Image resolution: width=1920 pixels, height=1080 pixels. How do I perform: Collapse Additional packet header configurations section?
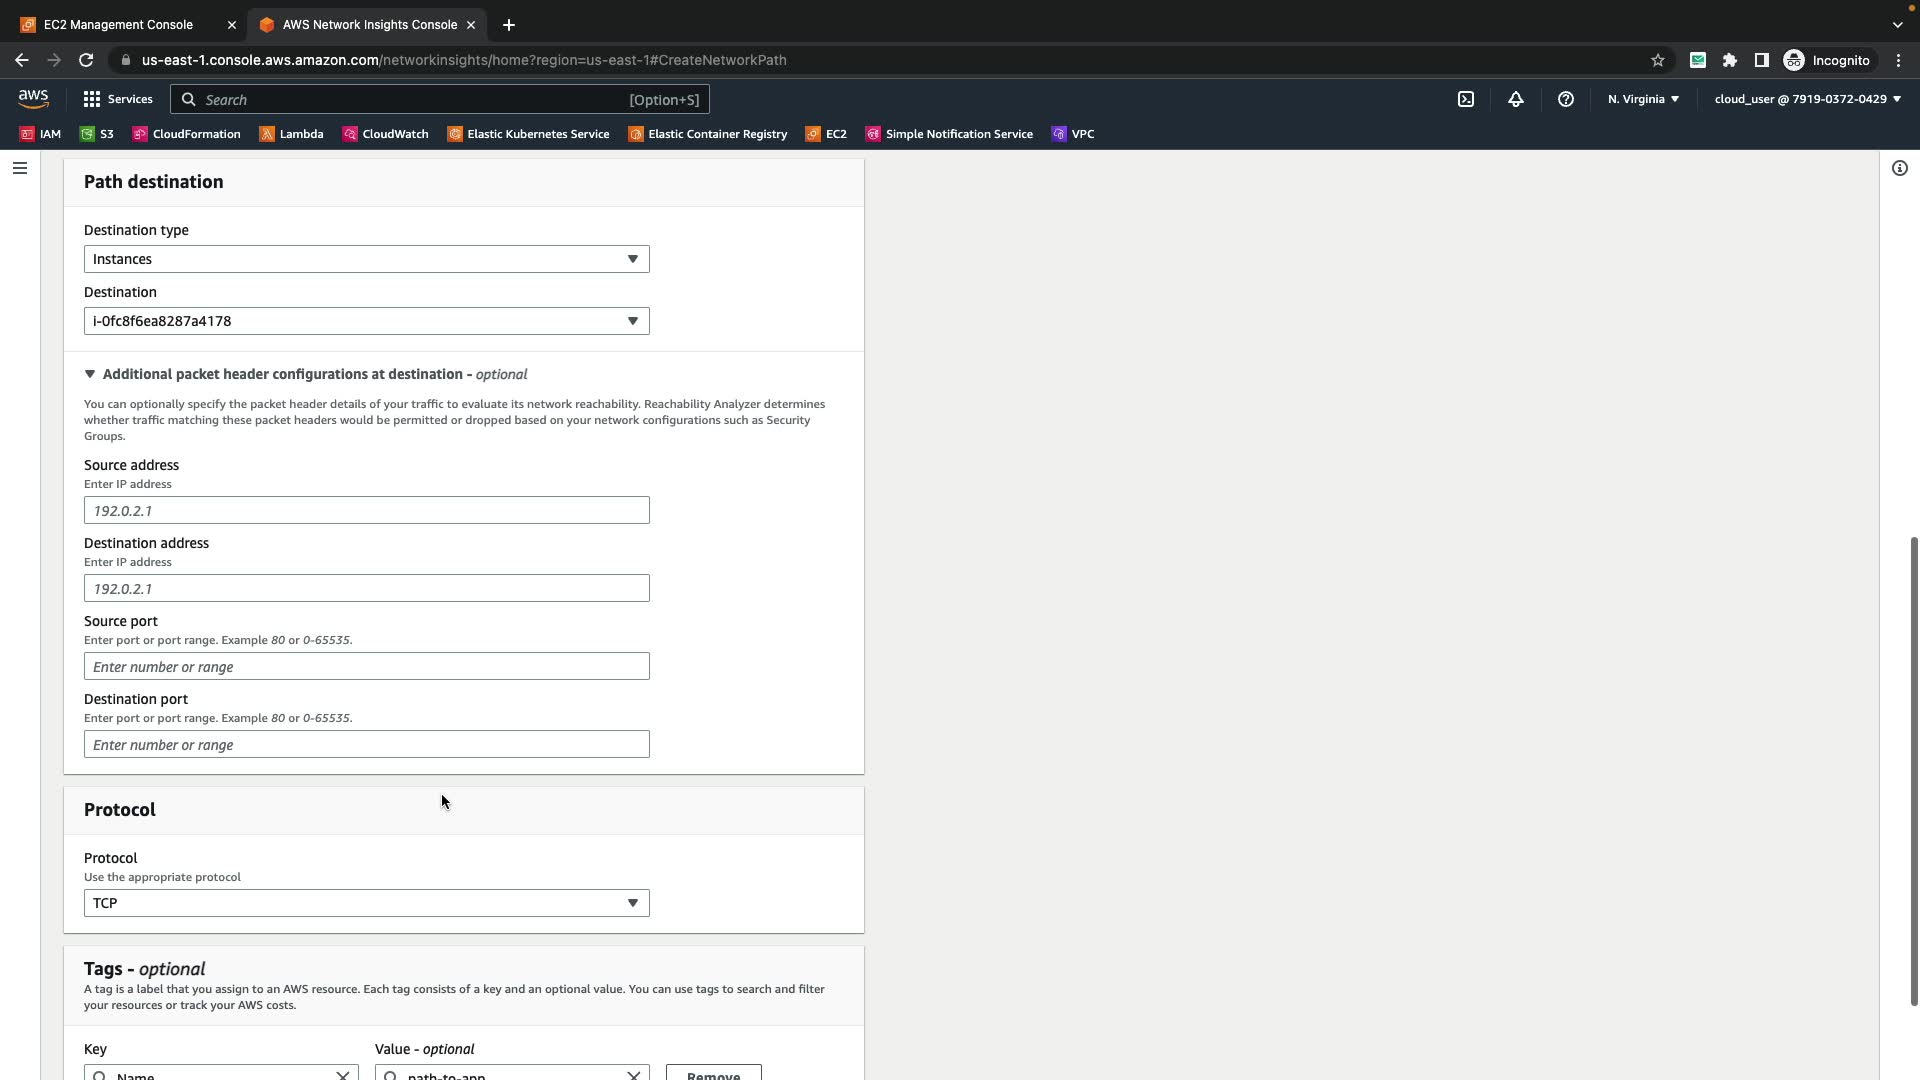(90, 374)
